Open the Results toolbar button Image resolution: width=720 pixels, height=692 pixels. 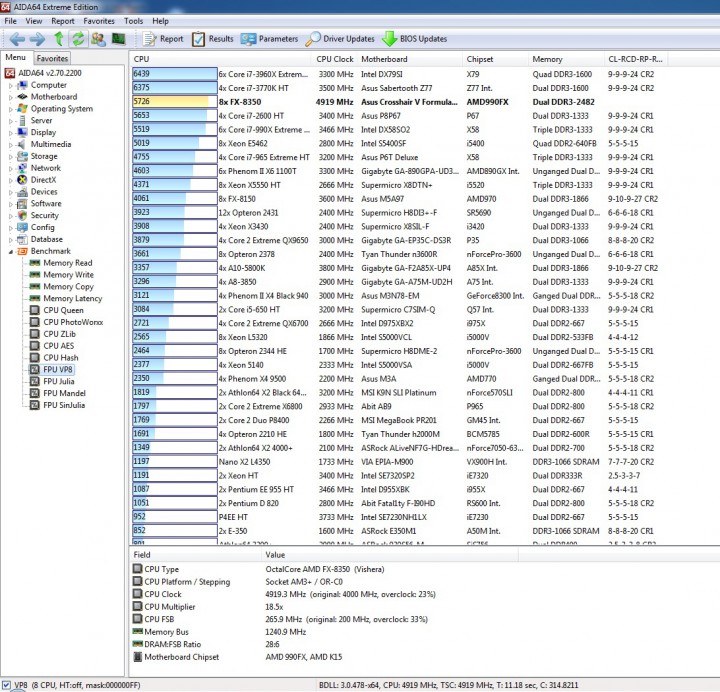(213, 39)
